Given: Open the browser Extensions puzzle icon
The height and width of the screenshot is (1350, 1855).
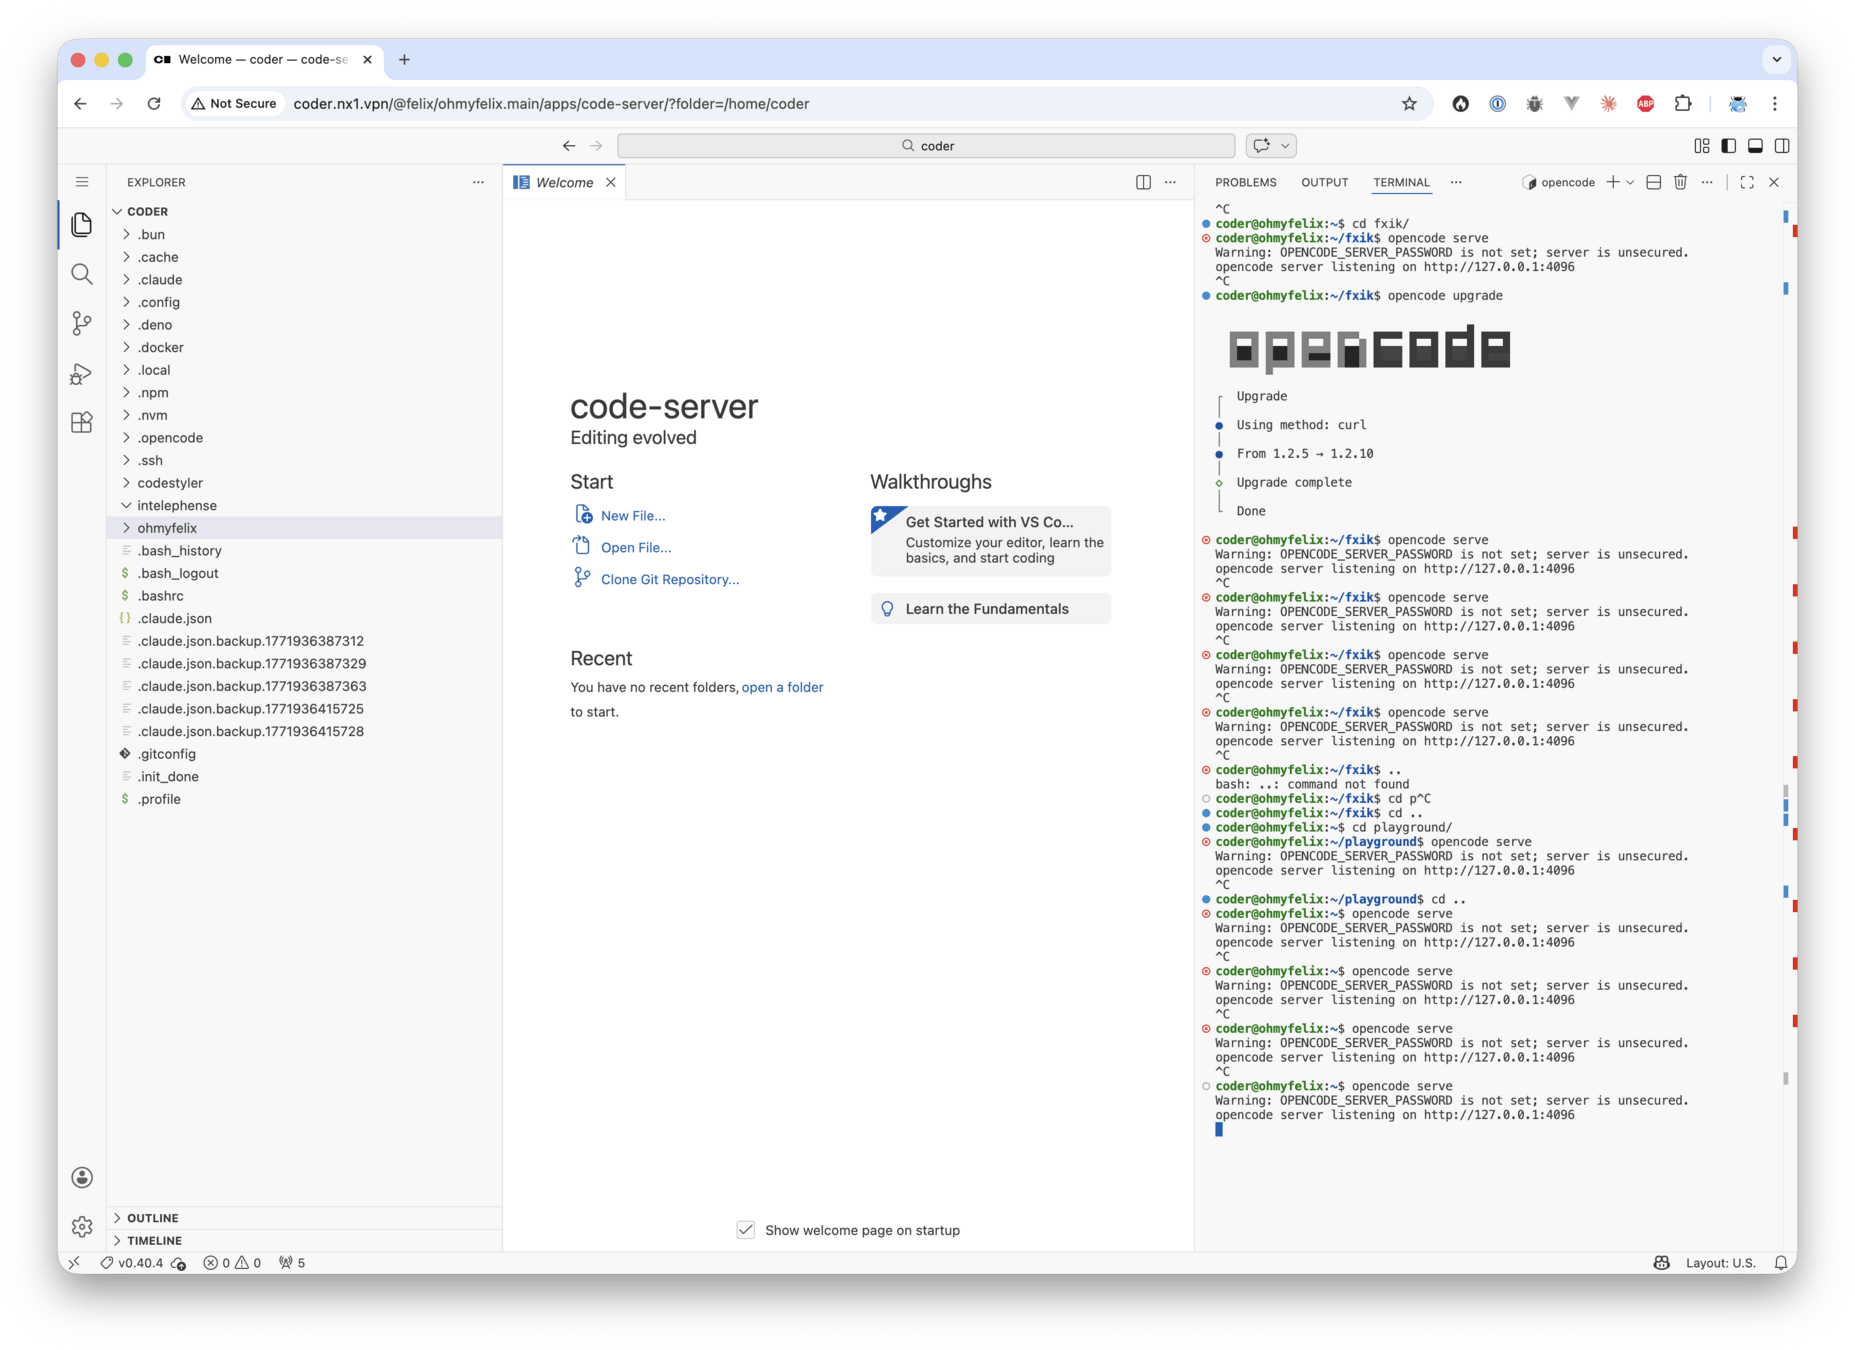Looking at the screenshot, I should pos(1683,104).
